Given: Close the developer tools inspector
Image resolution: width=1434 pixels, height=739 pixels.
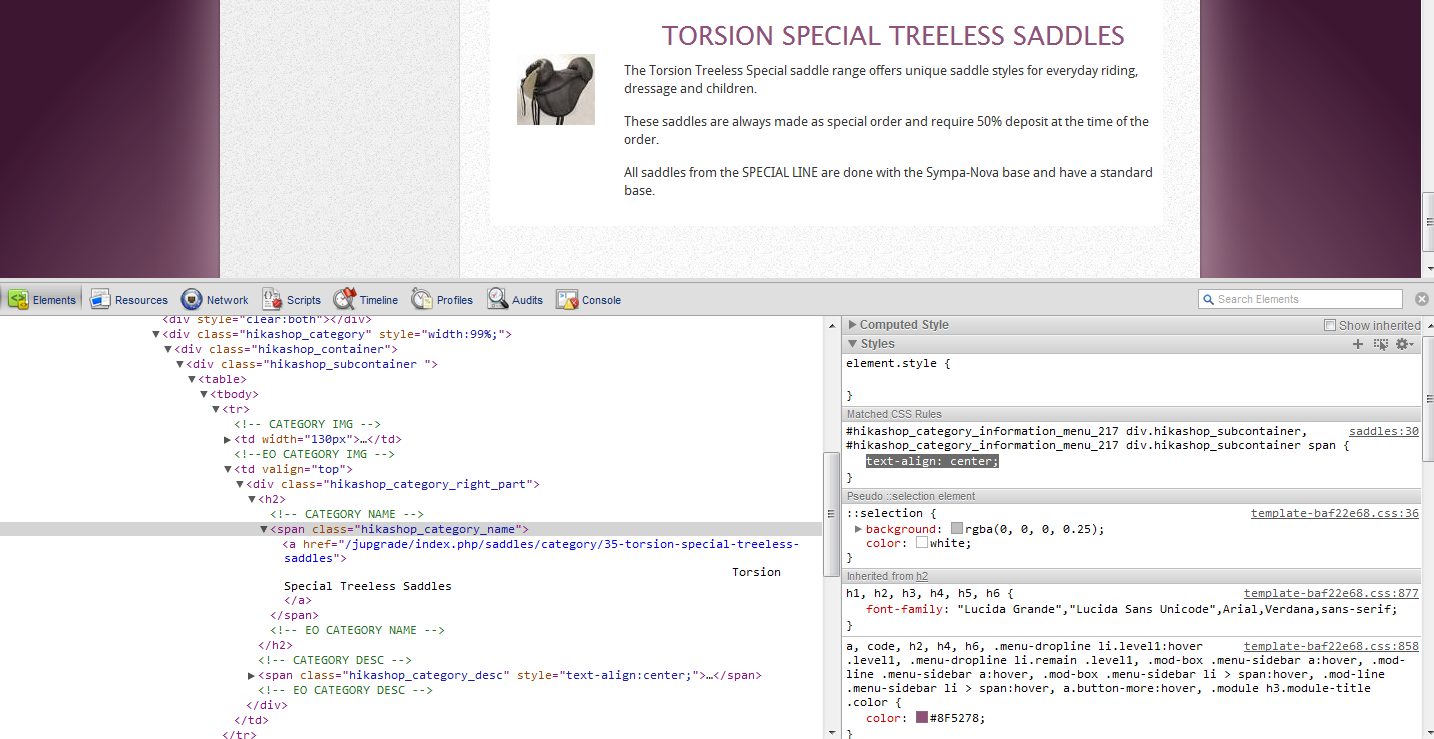Looking at the screenshot, I should pyautogui.click(x=1422, y=299).
